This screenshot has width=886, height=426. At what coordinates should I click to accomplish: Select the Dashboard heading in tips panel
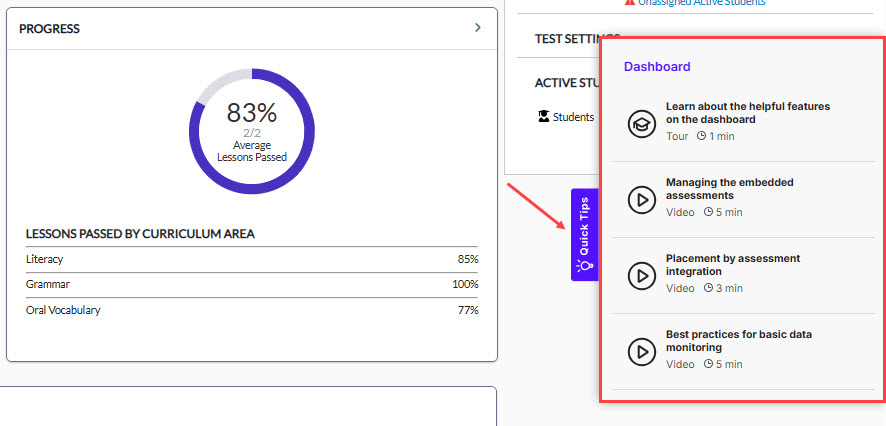[x=657, y=67]
